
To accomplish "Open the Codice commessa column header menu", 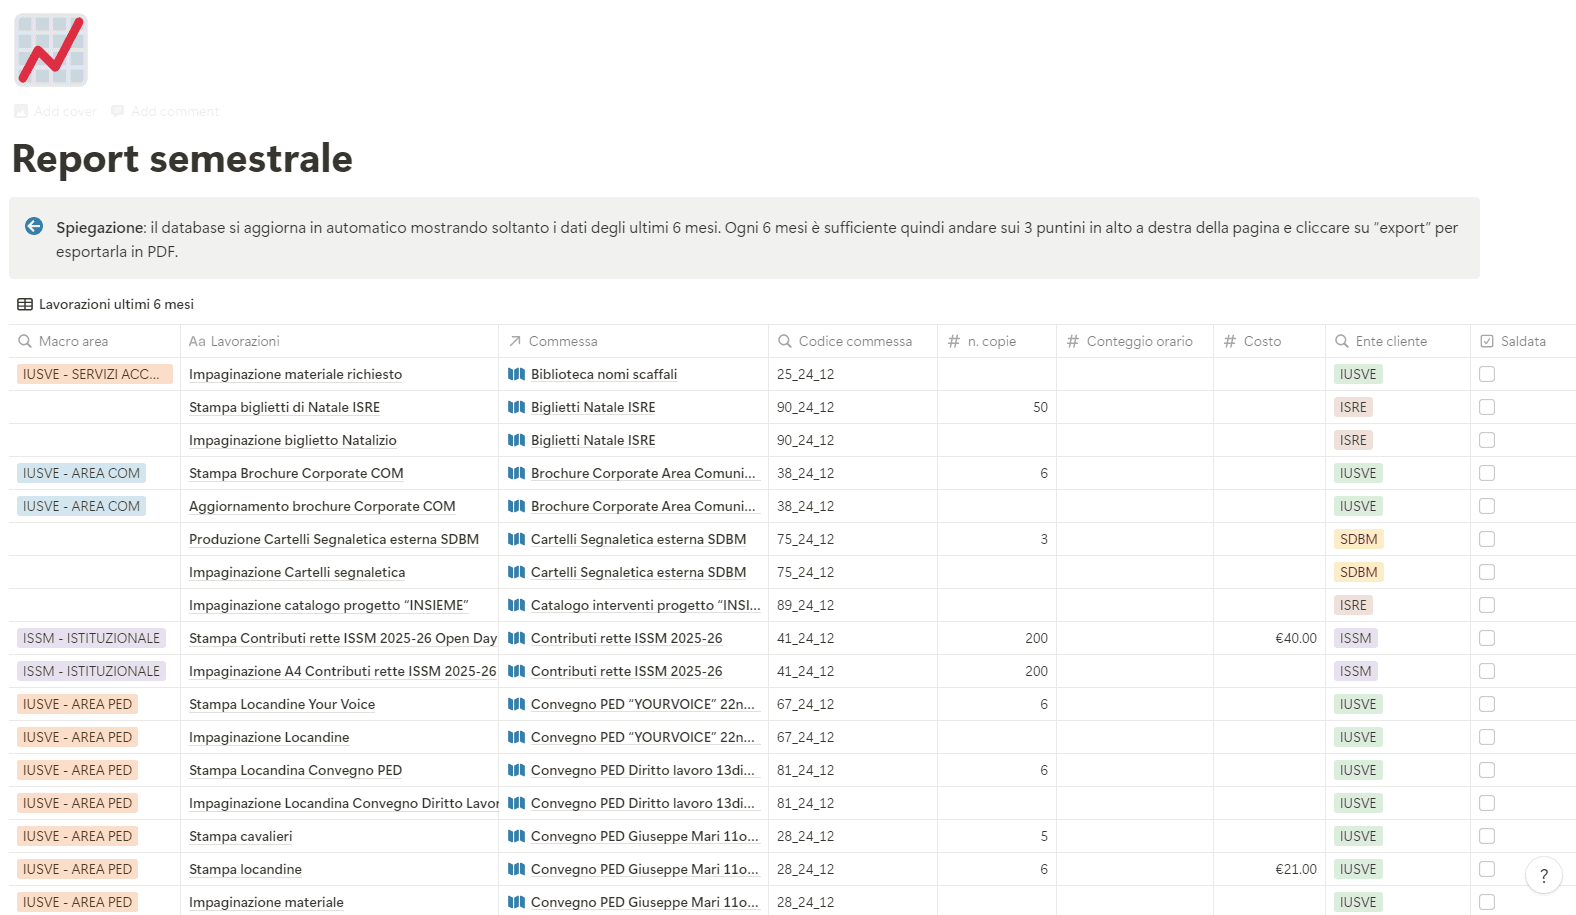I will pyautogui.click(x=853, y=341).
